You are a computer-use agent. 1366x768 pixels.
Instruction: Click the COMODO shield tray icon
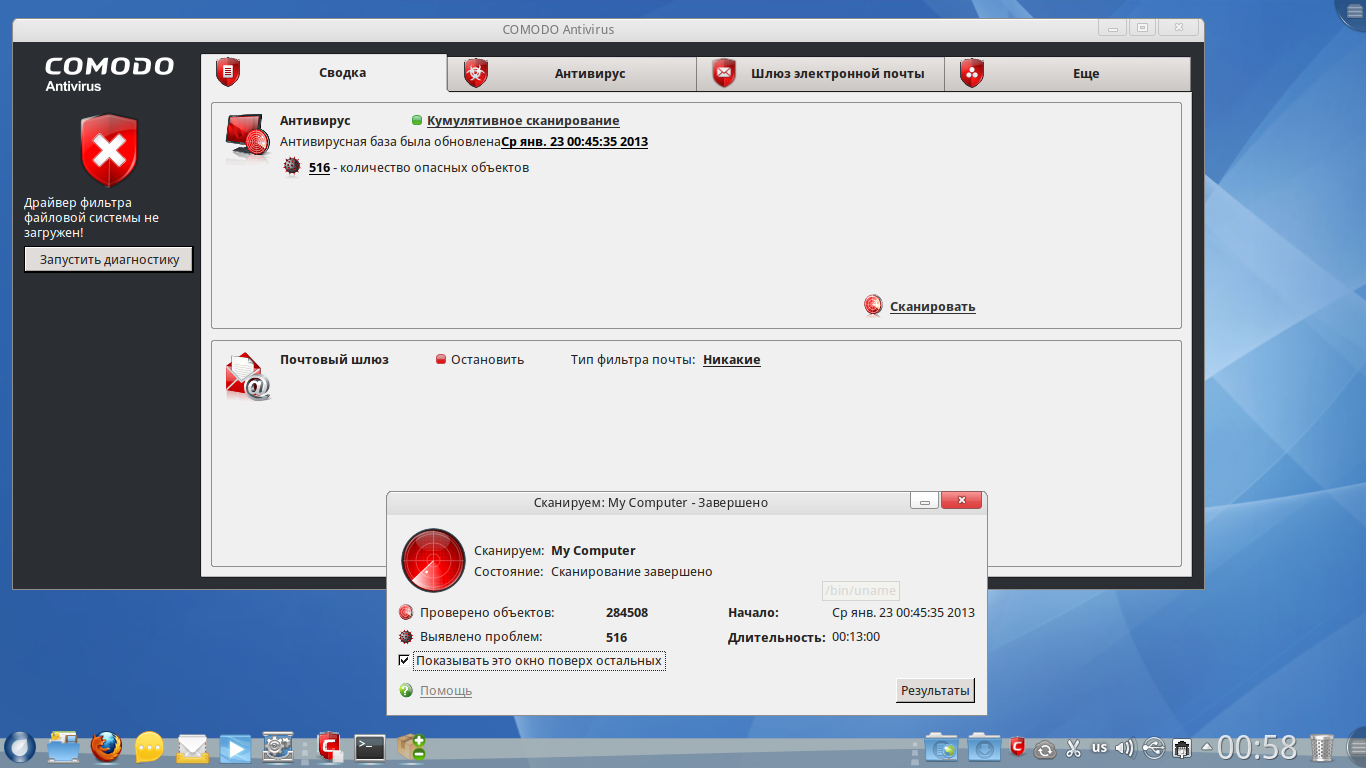click(x=1018, y=747)
